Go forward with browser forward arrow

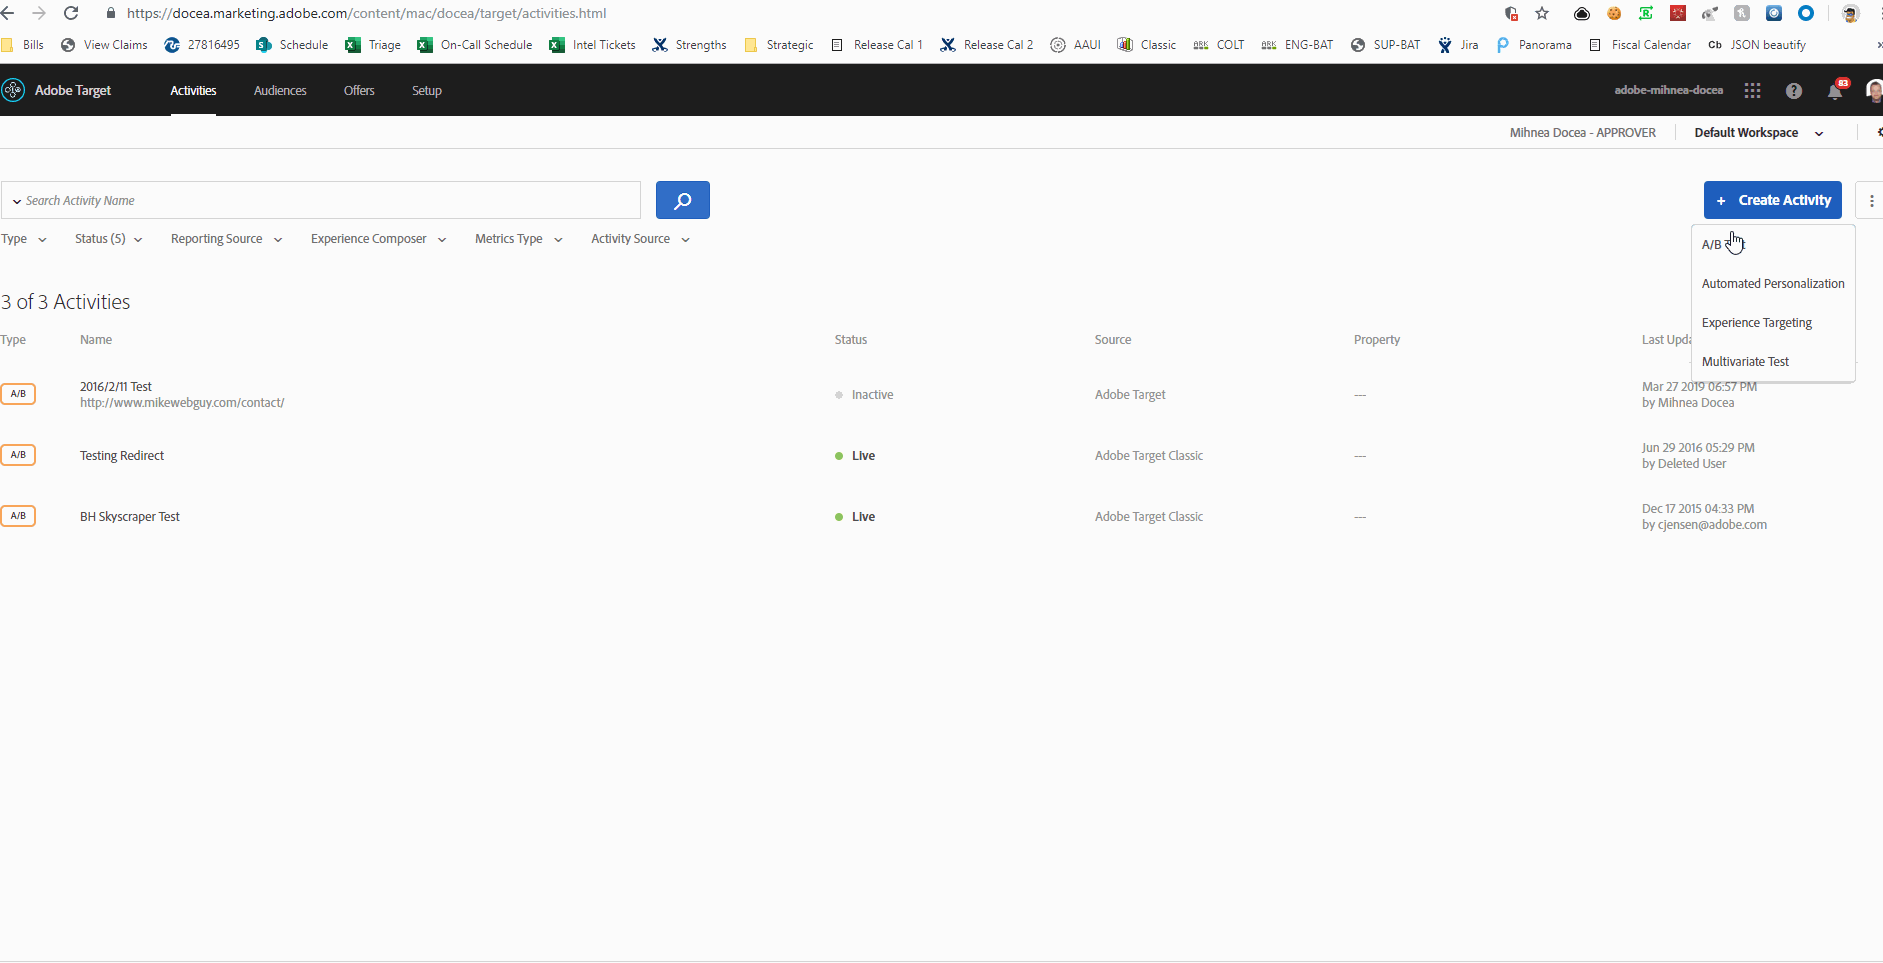tap(38, 13)
